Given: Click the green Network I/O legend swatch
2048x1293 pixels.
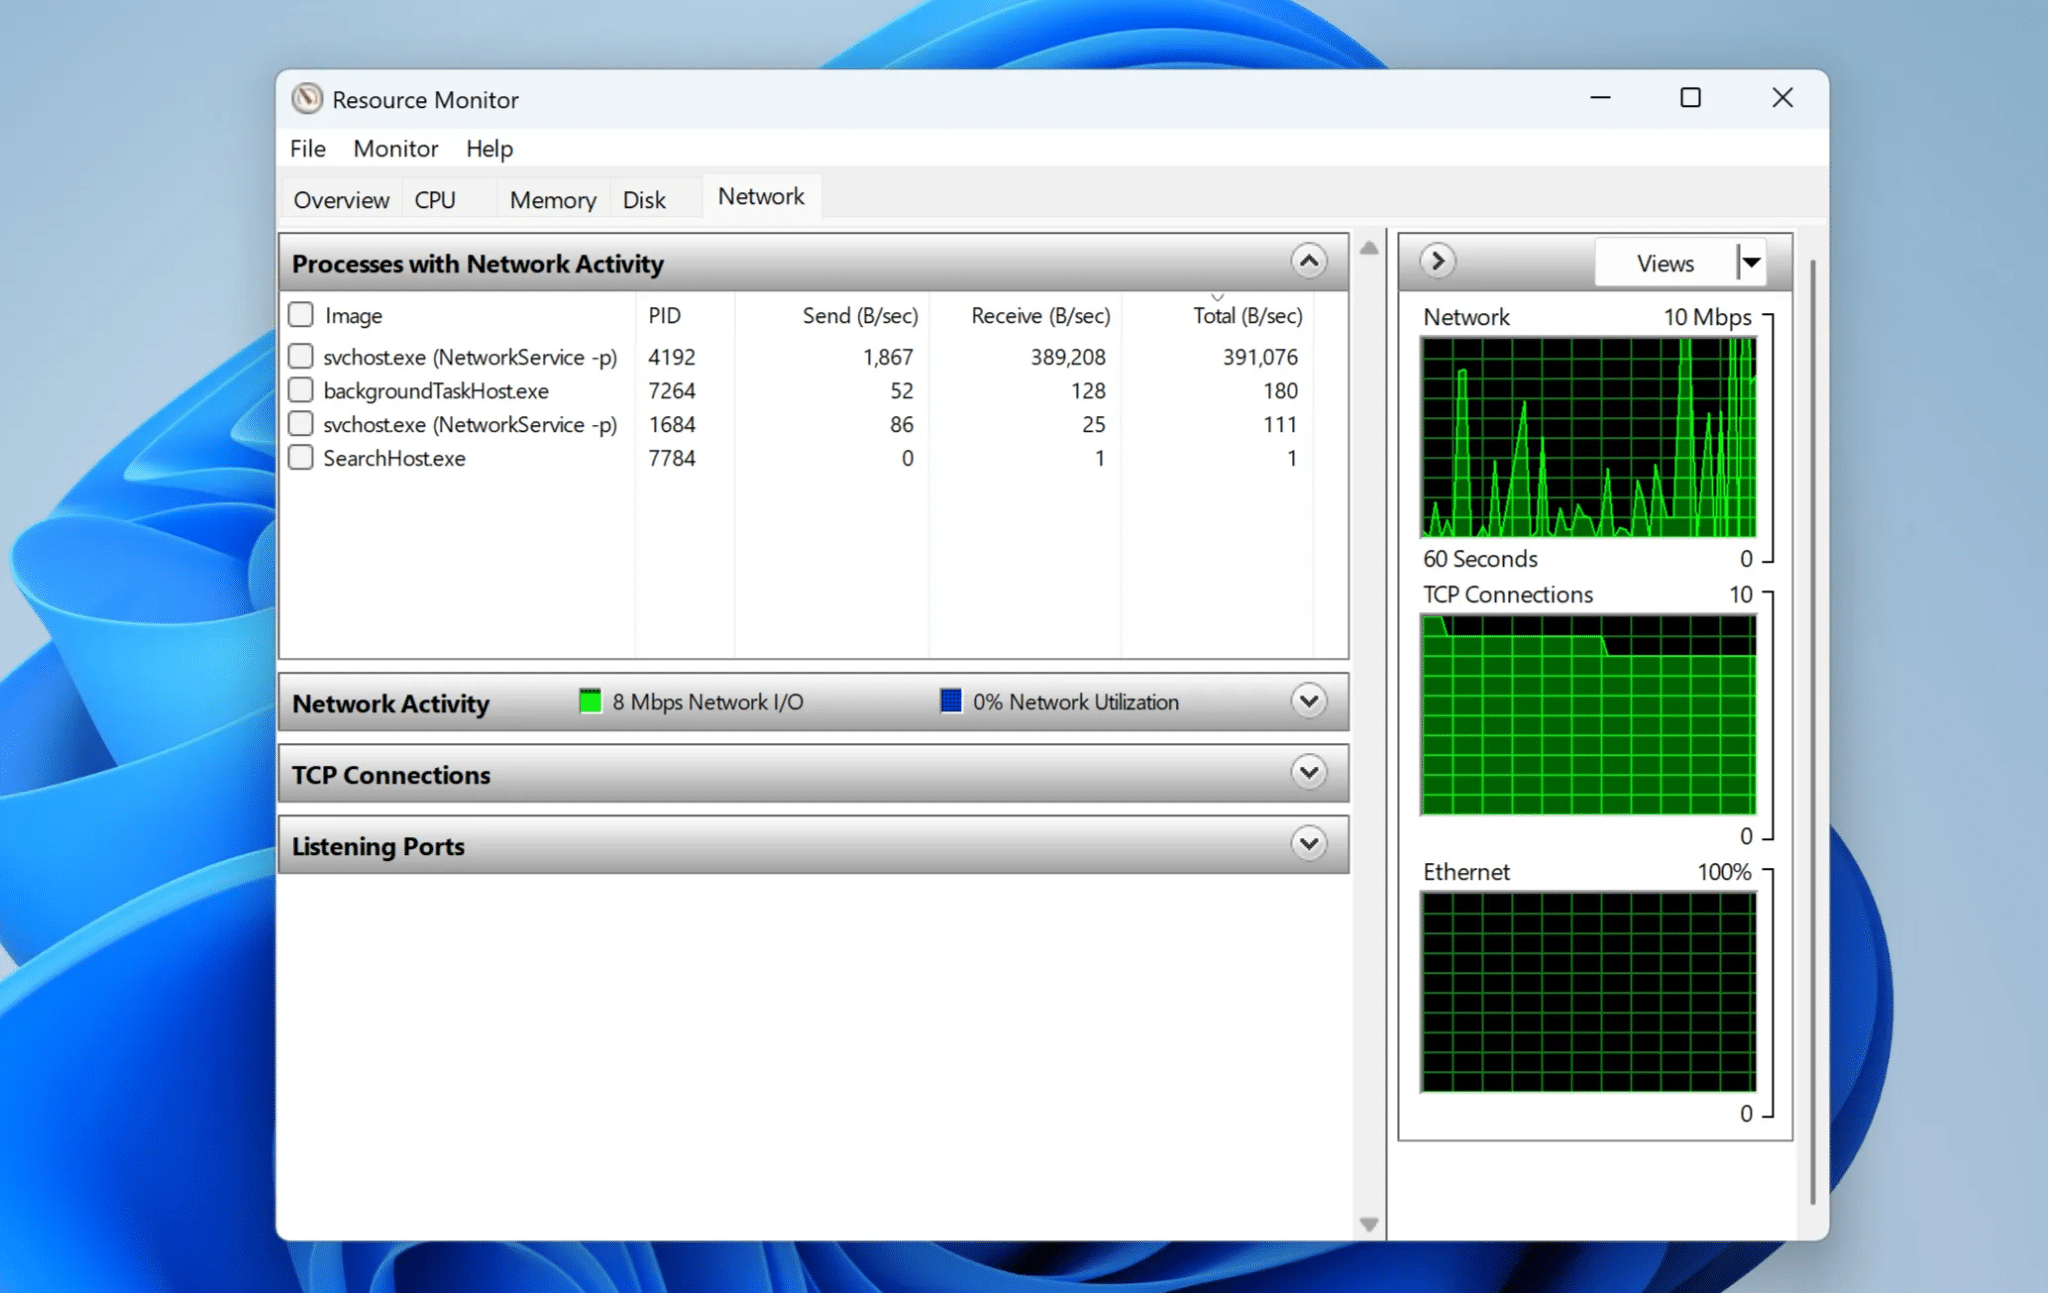Looking at the screenshot, I should click(590, 701).
